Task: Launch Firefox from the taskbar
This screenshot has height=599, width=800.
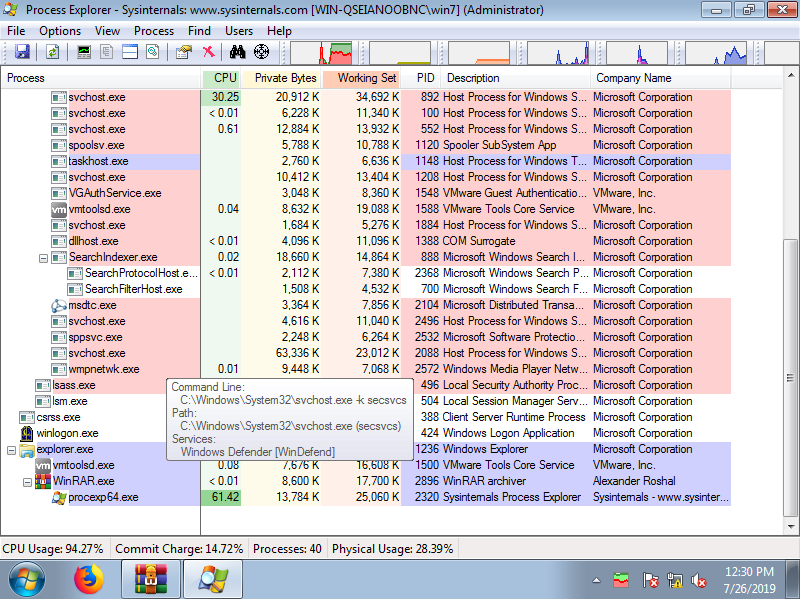Action: [89, 580]
